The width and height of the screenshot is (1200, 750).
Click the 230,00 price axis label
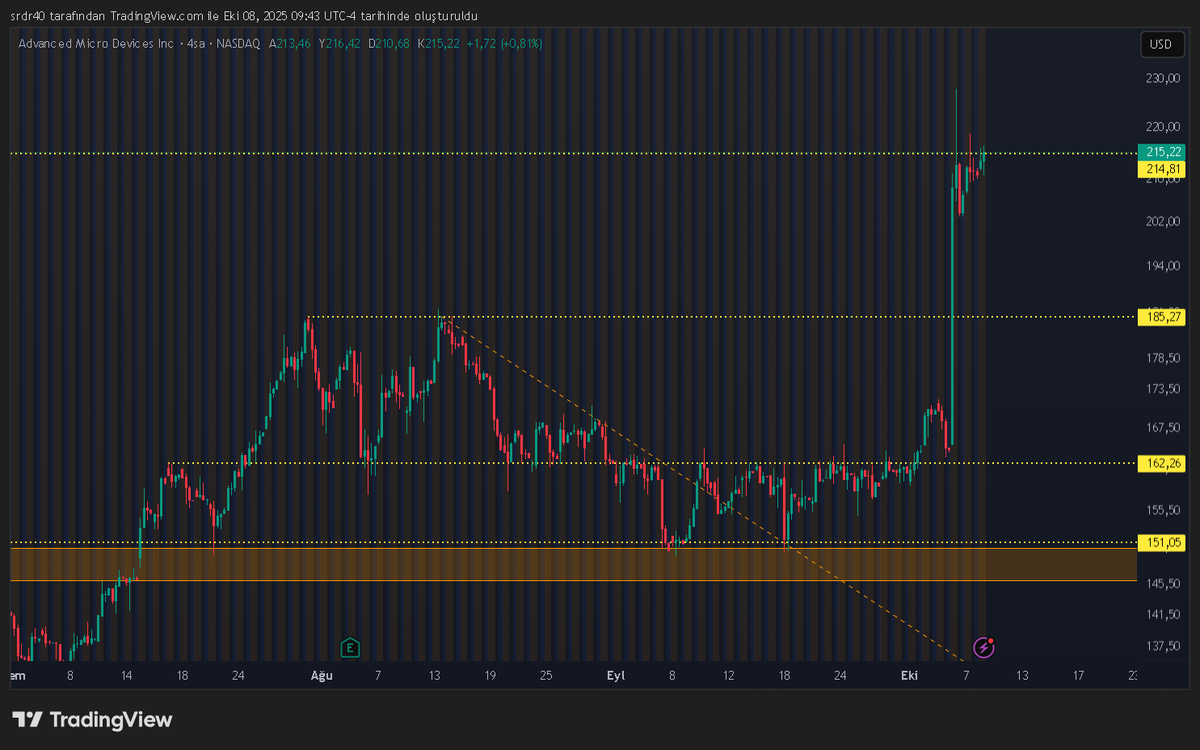(1163, 78)
